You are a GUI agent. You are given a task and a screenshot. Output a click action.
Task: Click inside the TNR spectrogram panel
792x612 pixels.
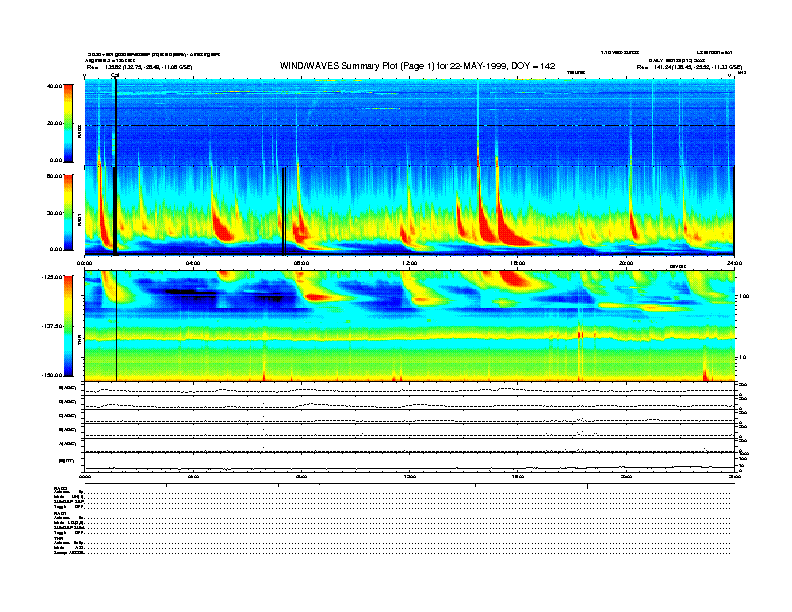tap(409, 326)
